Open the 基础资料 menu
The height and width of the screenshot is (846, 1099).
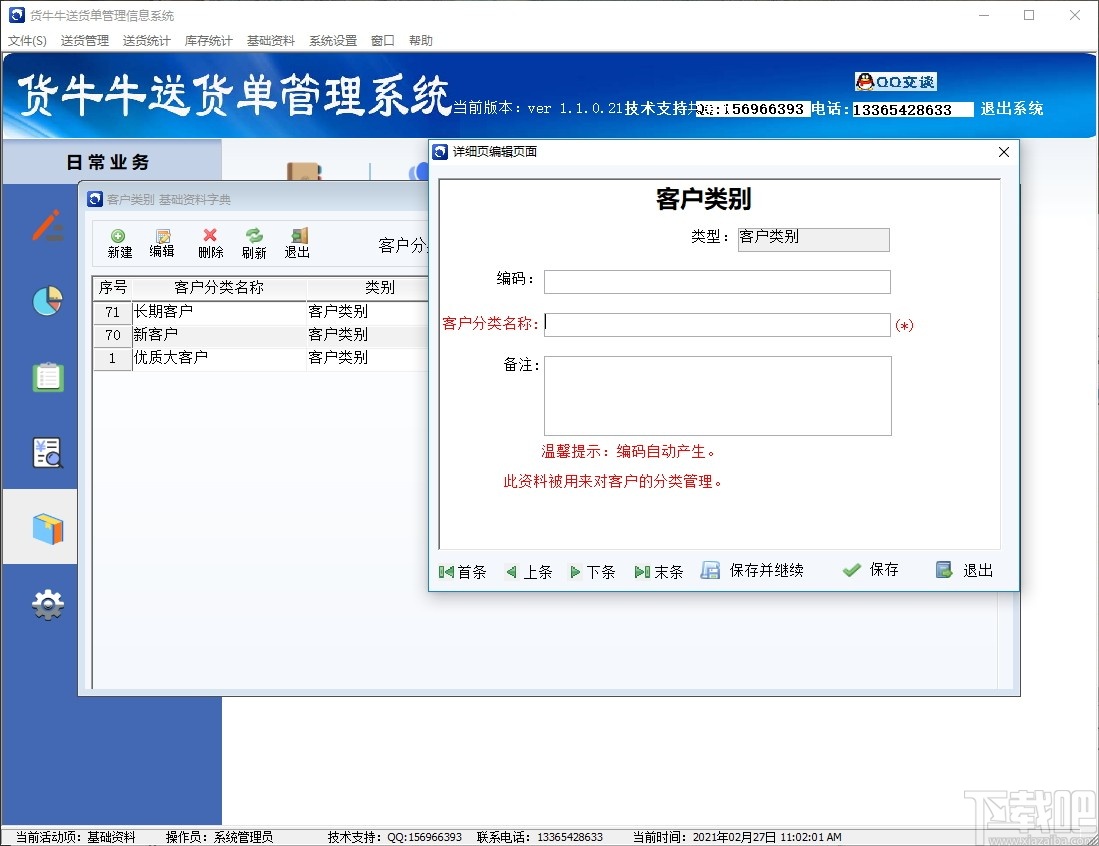click(270, 40)
